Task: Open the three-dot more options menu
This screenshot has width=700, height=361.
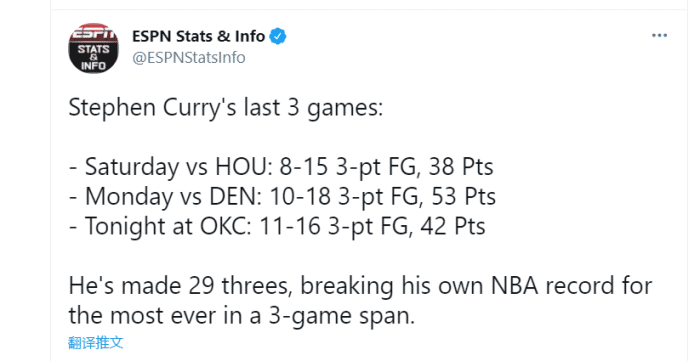Action: click(659, 35)
